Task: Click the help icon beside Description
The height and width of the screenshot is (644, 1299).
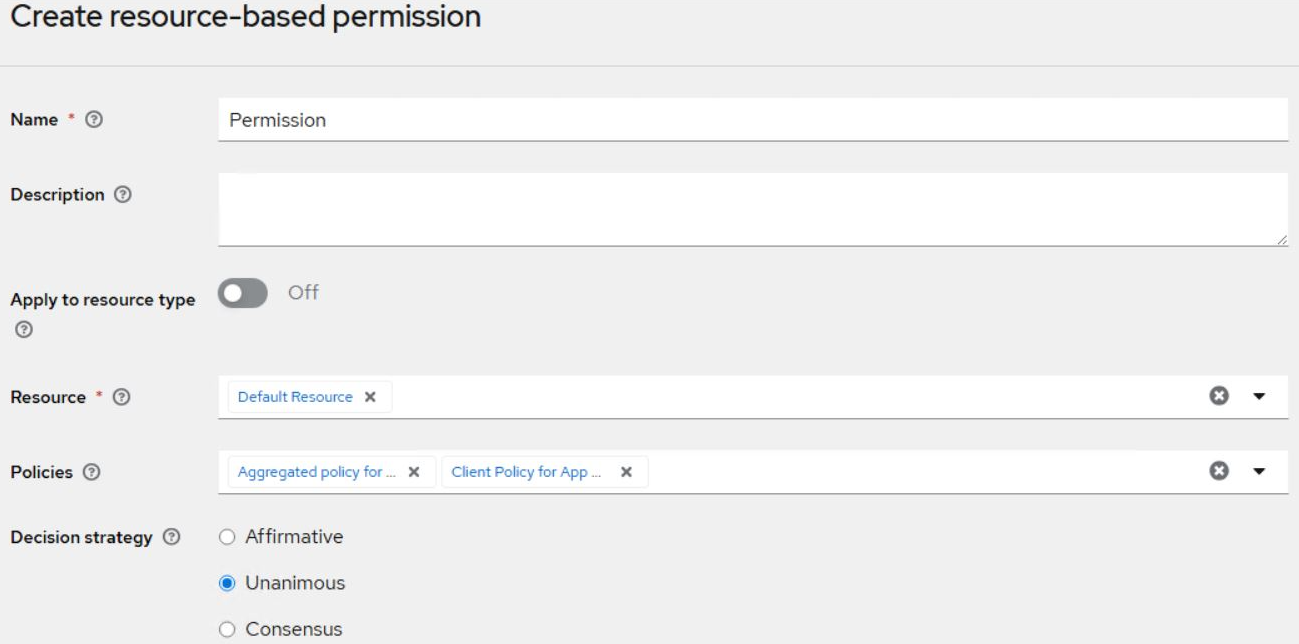Action: click(123, 195)
